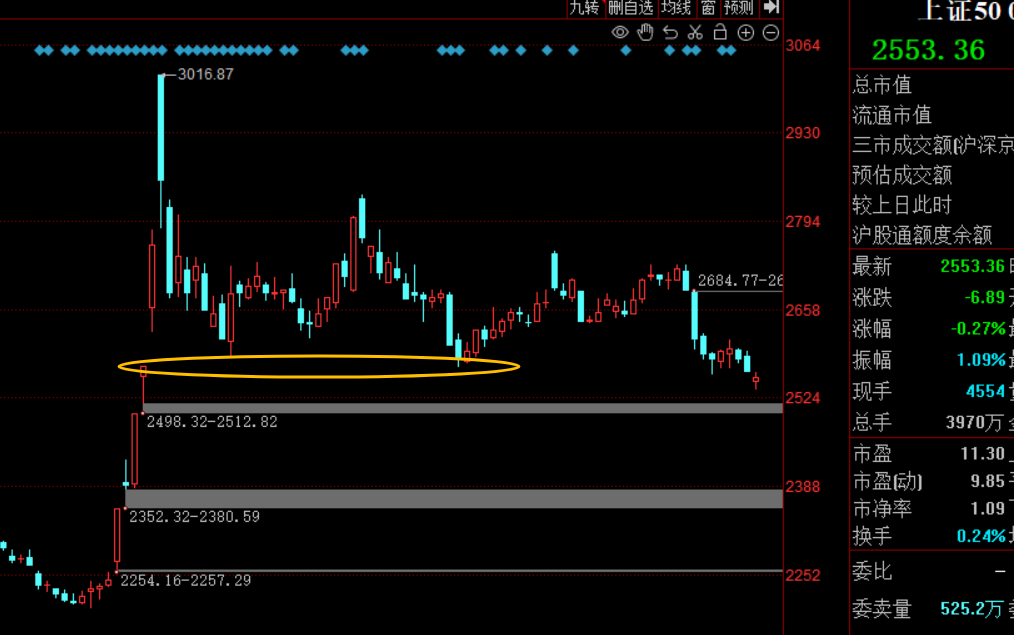The image size is (1014, 635).
Task: Click the 3016.87 high price label
Action: click(205, 74)
